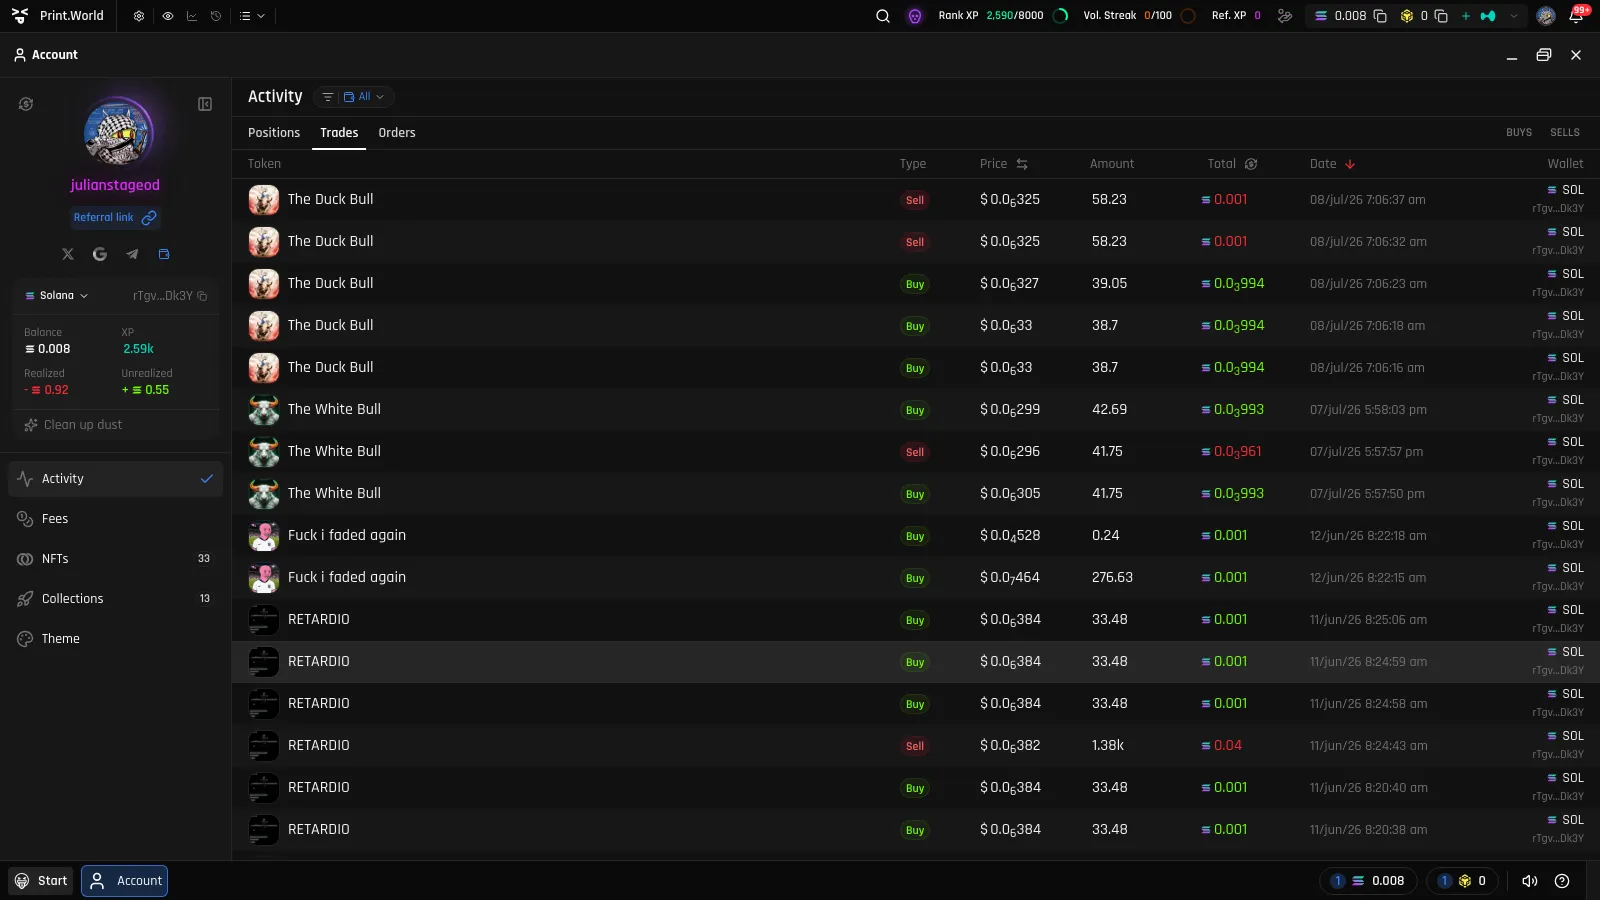The width and height of the screenshot is (1600, 900).
Task: Click the Start button in bottom bar
Action: coord(41,881)
